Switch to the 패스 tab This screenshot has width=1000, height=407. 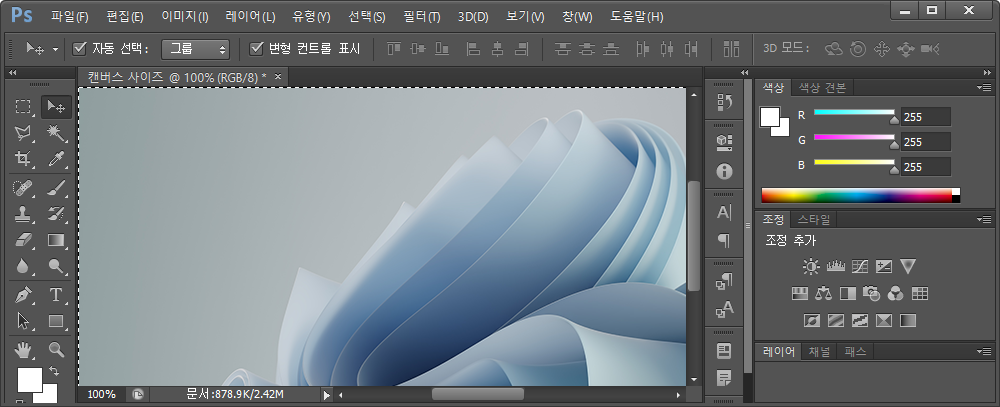854,351
